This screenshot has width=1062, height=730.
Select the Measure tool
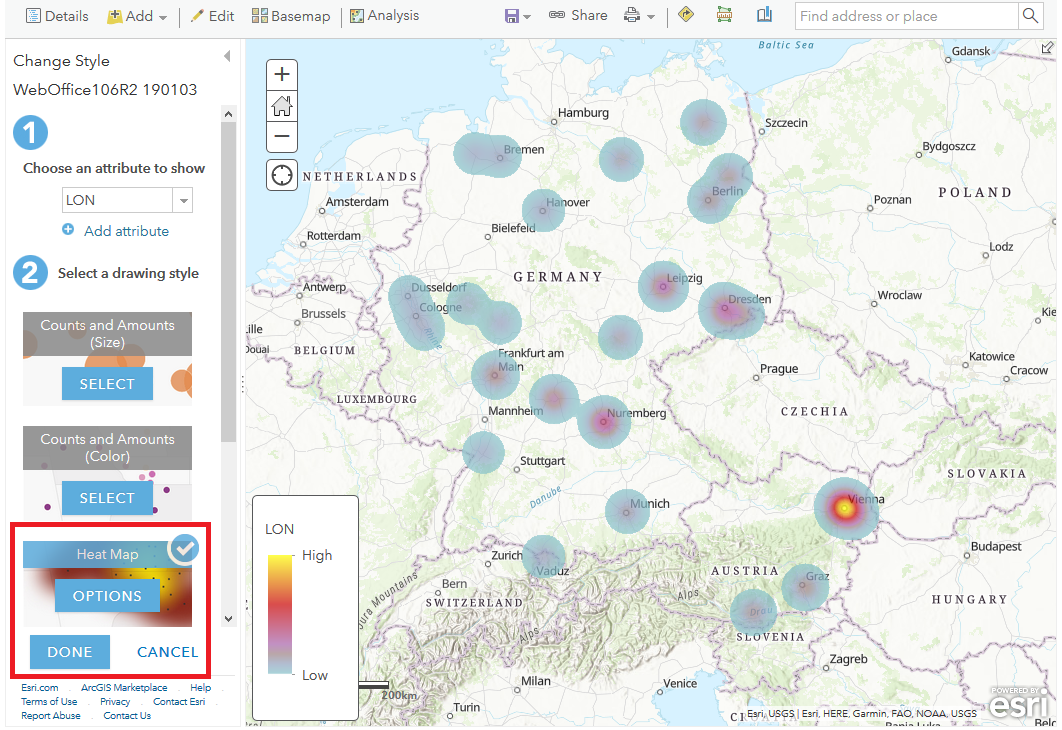[x=724, y=16]
